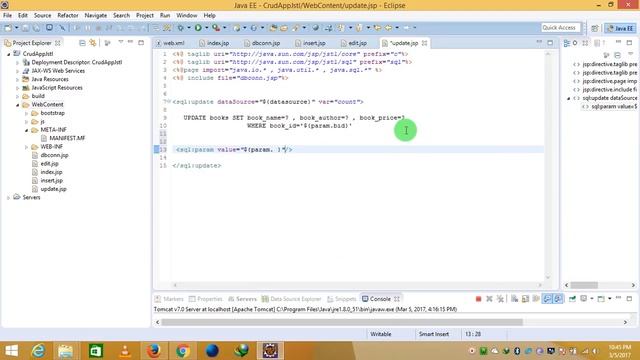Screen dimensions: 640x360
Task: Toggle Show Console on Standard Error
Action: [x=558, y=299]
